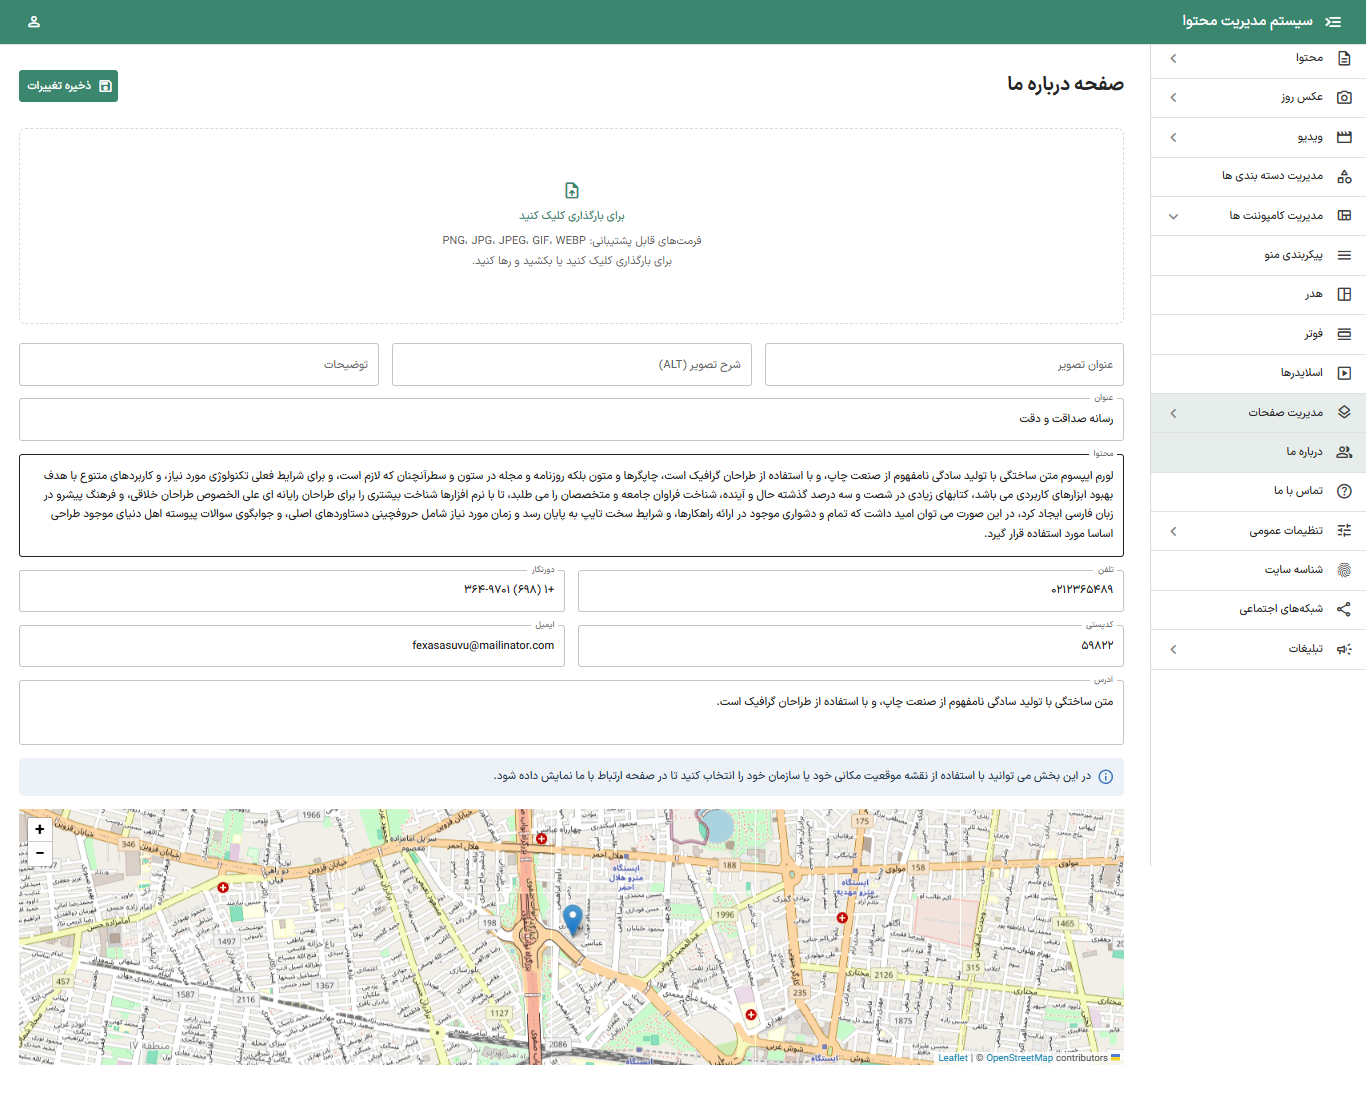Open the OpenStreetMap link
Image resolution: width=1366 pixels, height=1103 pixels.
pyautogui.click(x=1020, y=1057)
